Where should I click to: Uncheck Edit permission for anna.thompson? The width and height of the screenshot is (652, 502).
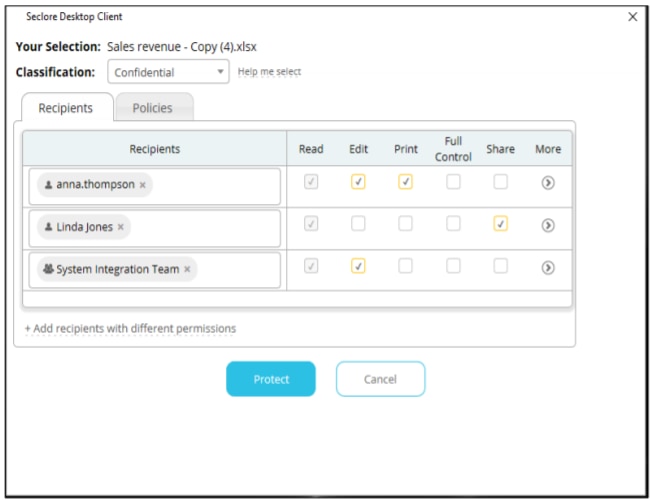359,182
